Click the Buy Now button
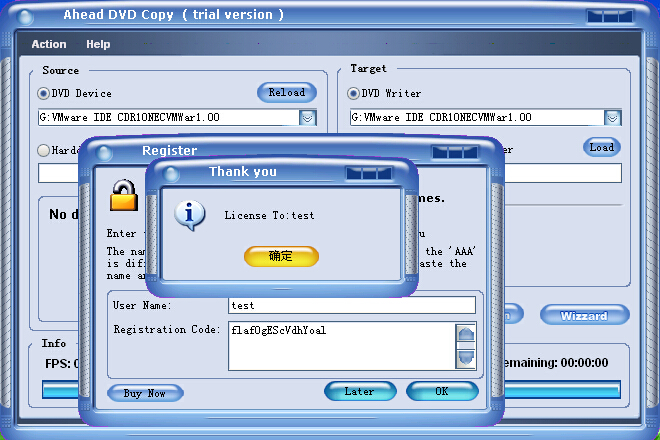This screenshot has width=660, height=440. 145,393
